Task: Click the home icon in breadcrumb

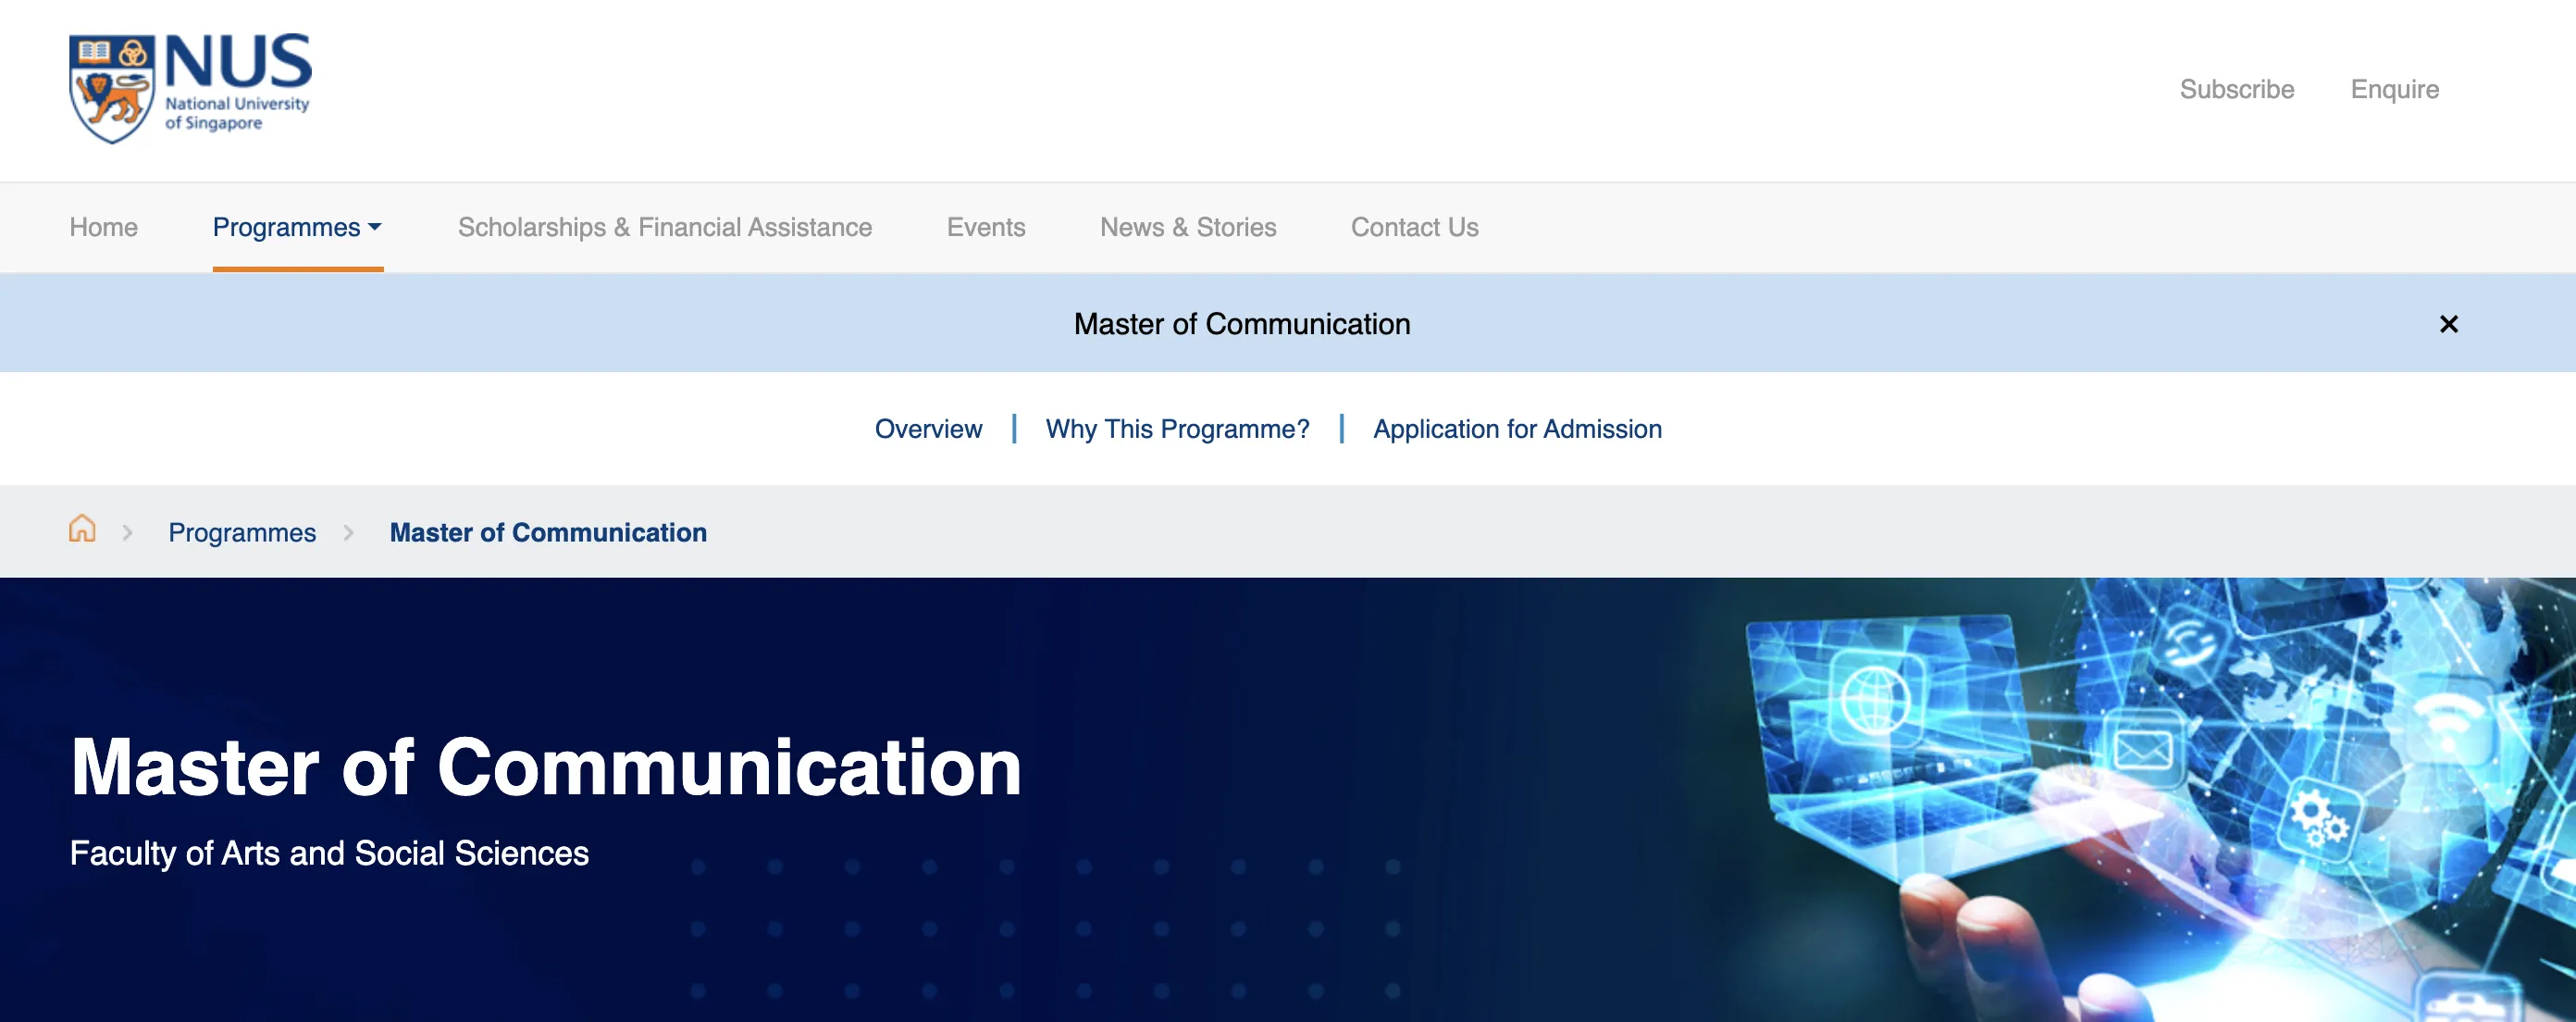Action: (x=82, y=529)
